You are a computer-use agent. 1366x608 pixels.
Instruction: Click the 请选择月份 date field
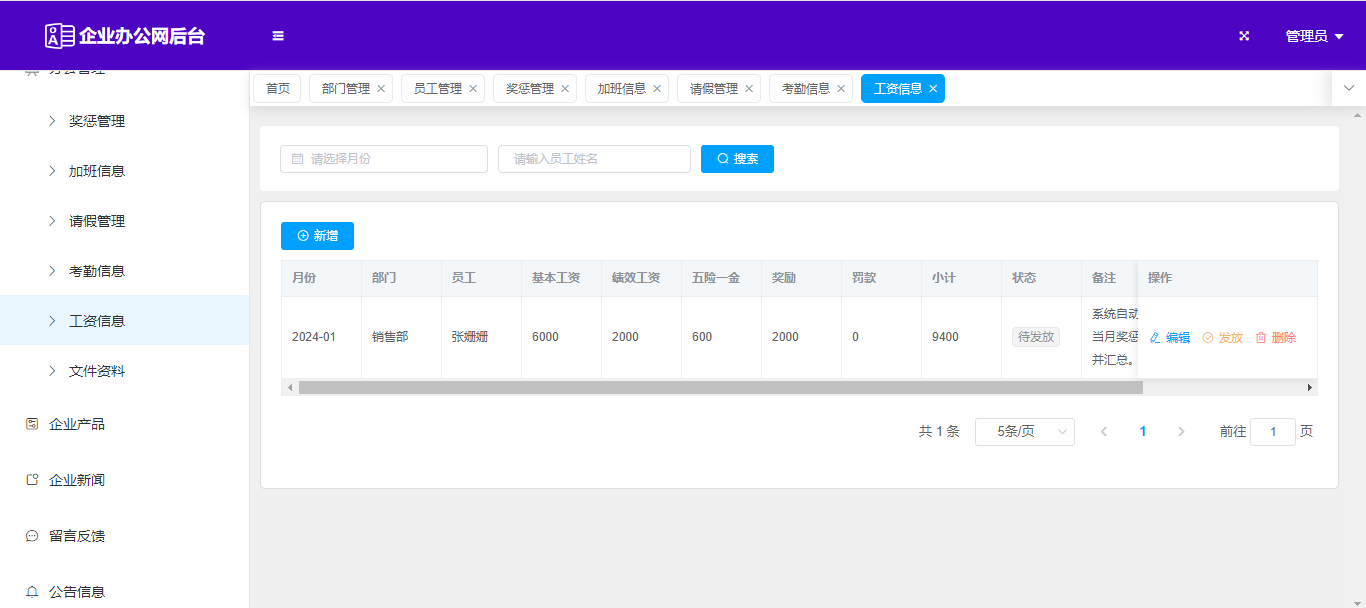pyautogui.click(x=384, y=159)
